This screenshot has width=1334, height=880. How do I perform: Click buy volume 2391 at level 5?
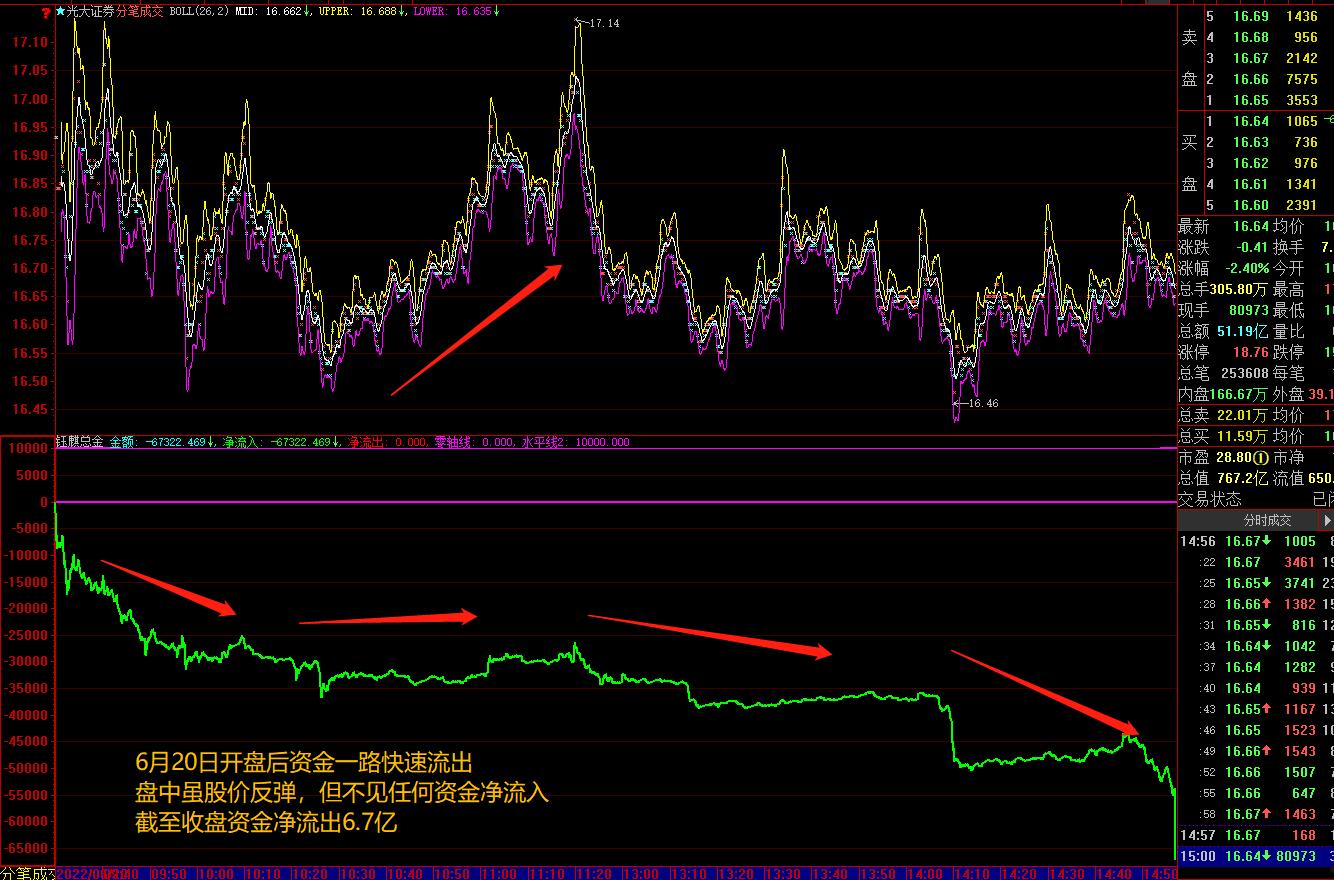(x=1302, y=205)
